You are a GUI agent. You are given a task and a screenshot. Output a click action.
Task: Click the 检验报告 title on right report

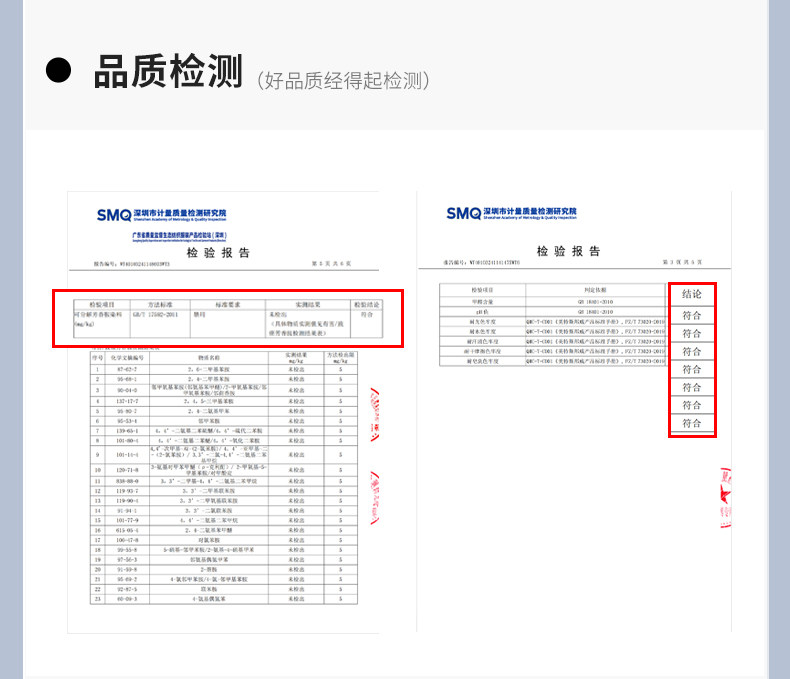point(569,251)
